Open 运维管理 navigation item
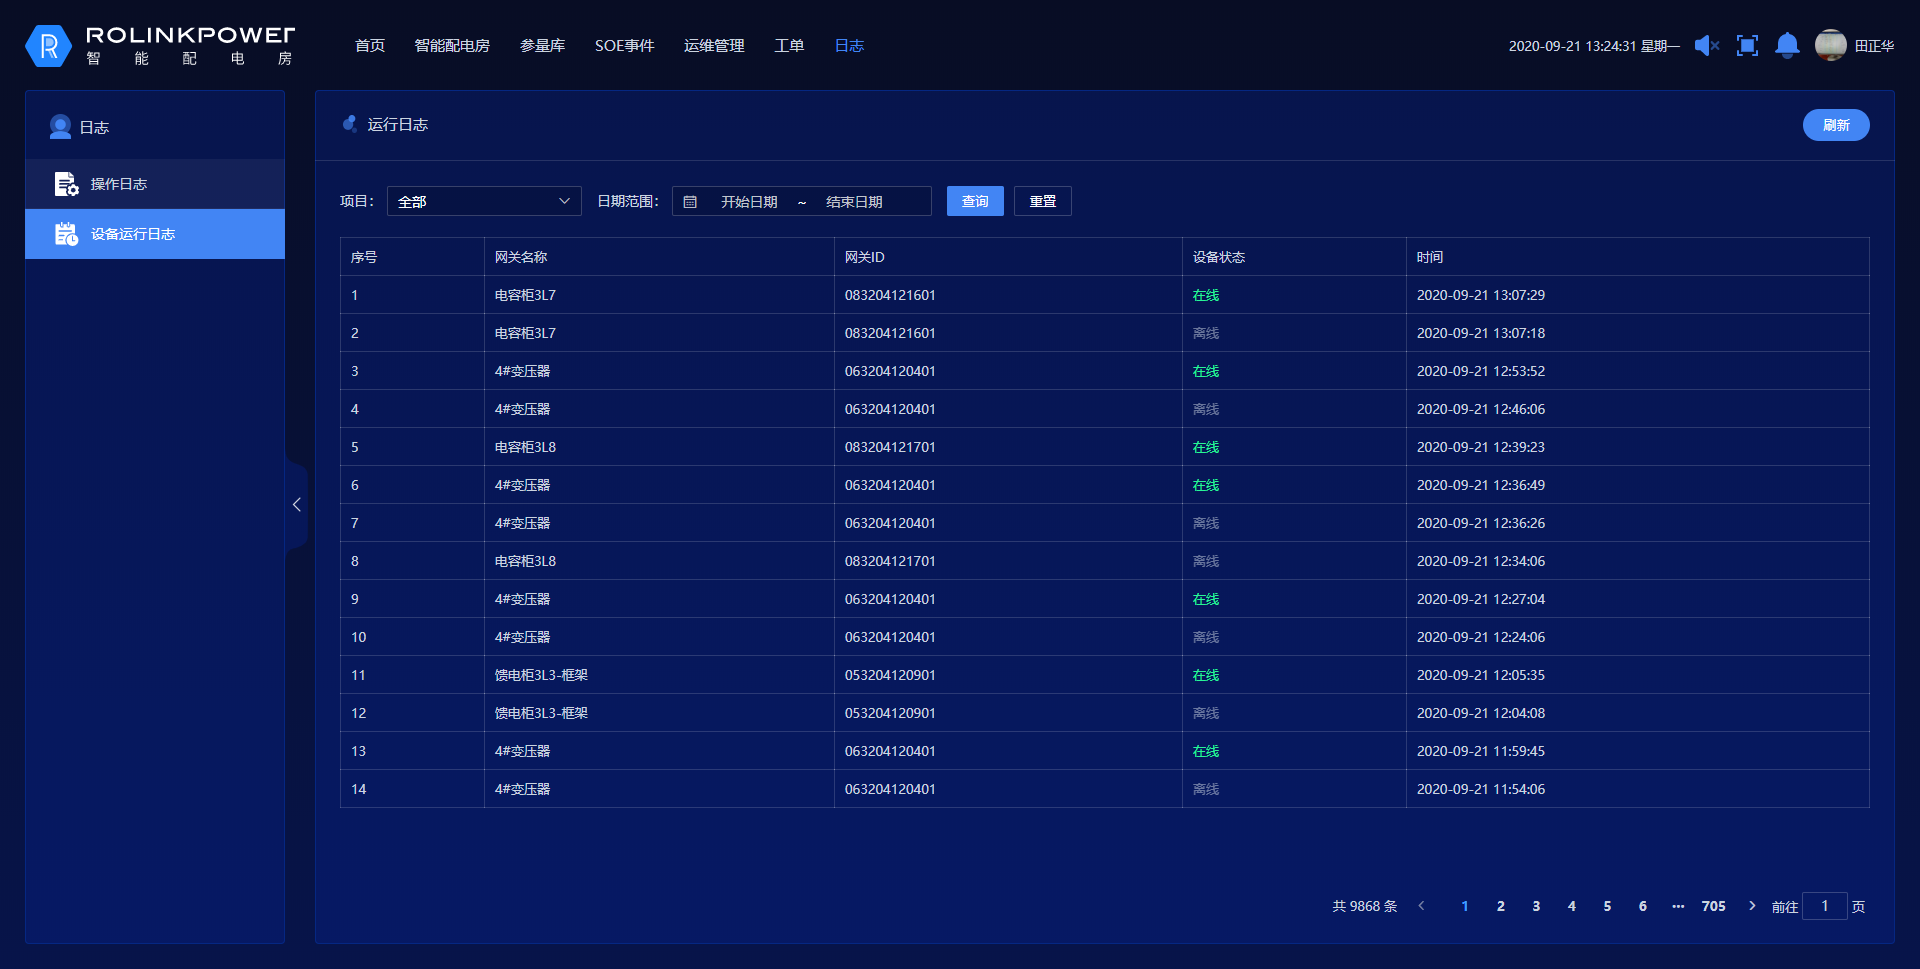1920x969 pixels. tap(714, 46)
